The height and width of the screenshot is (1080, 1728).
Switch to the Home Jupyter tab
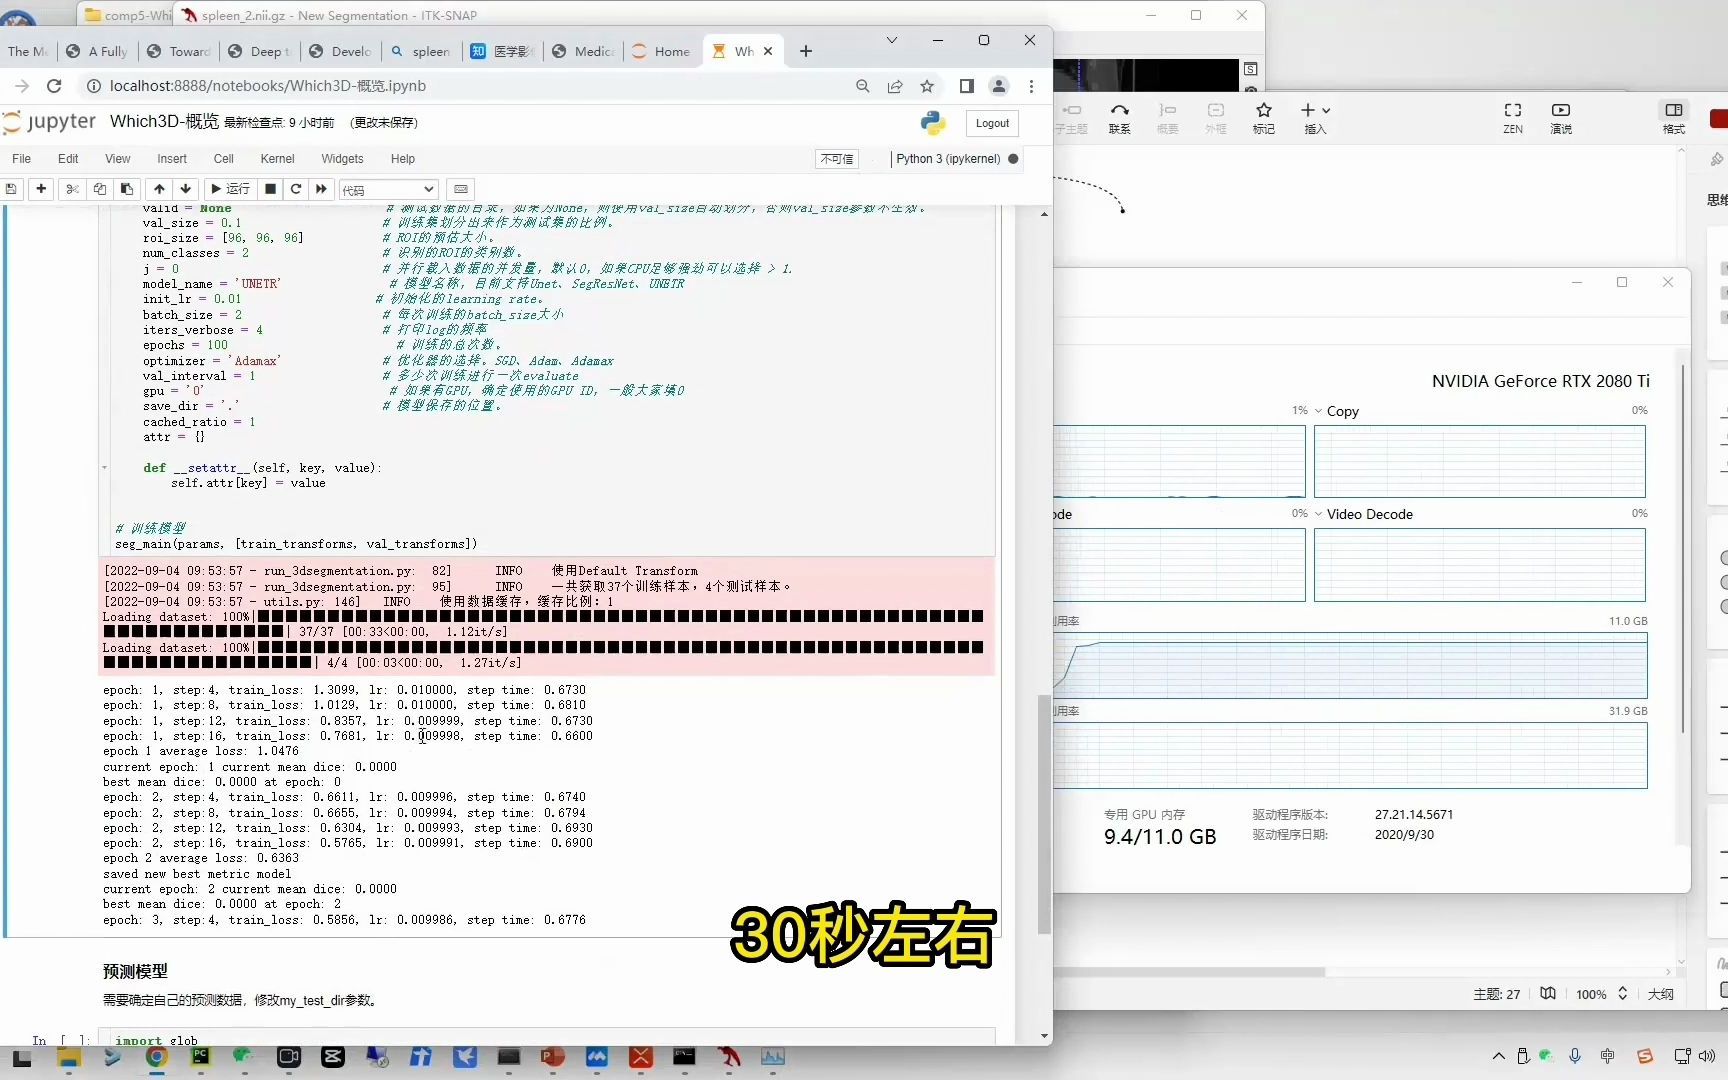[662, 51]
